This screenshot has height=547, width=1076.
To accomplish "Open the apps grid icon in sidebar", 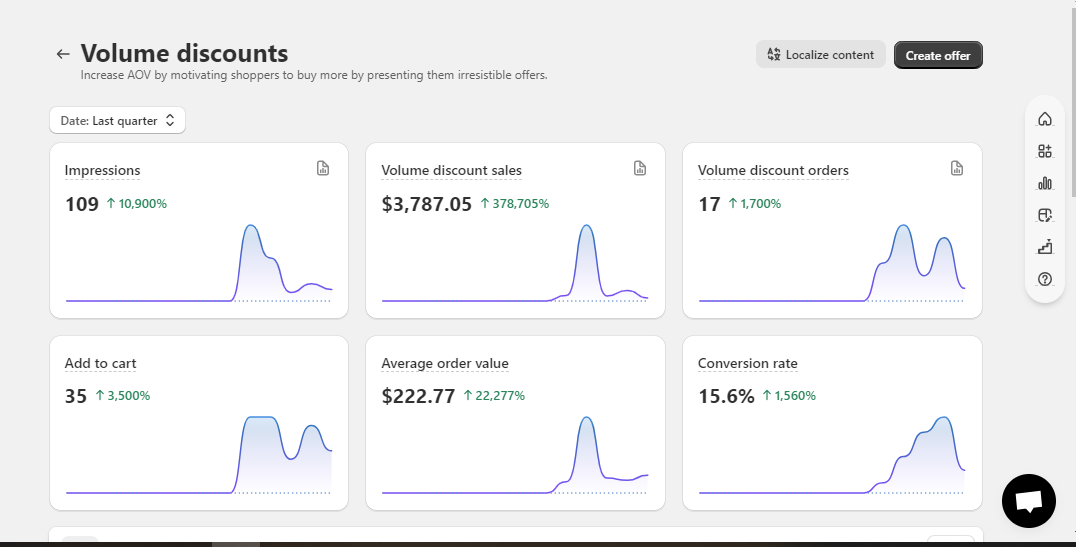I will [x=1044, y=151].
